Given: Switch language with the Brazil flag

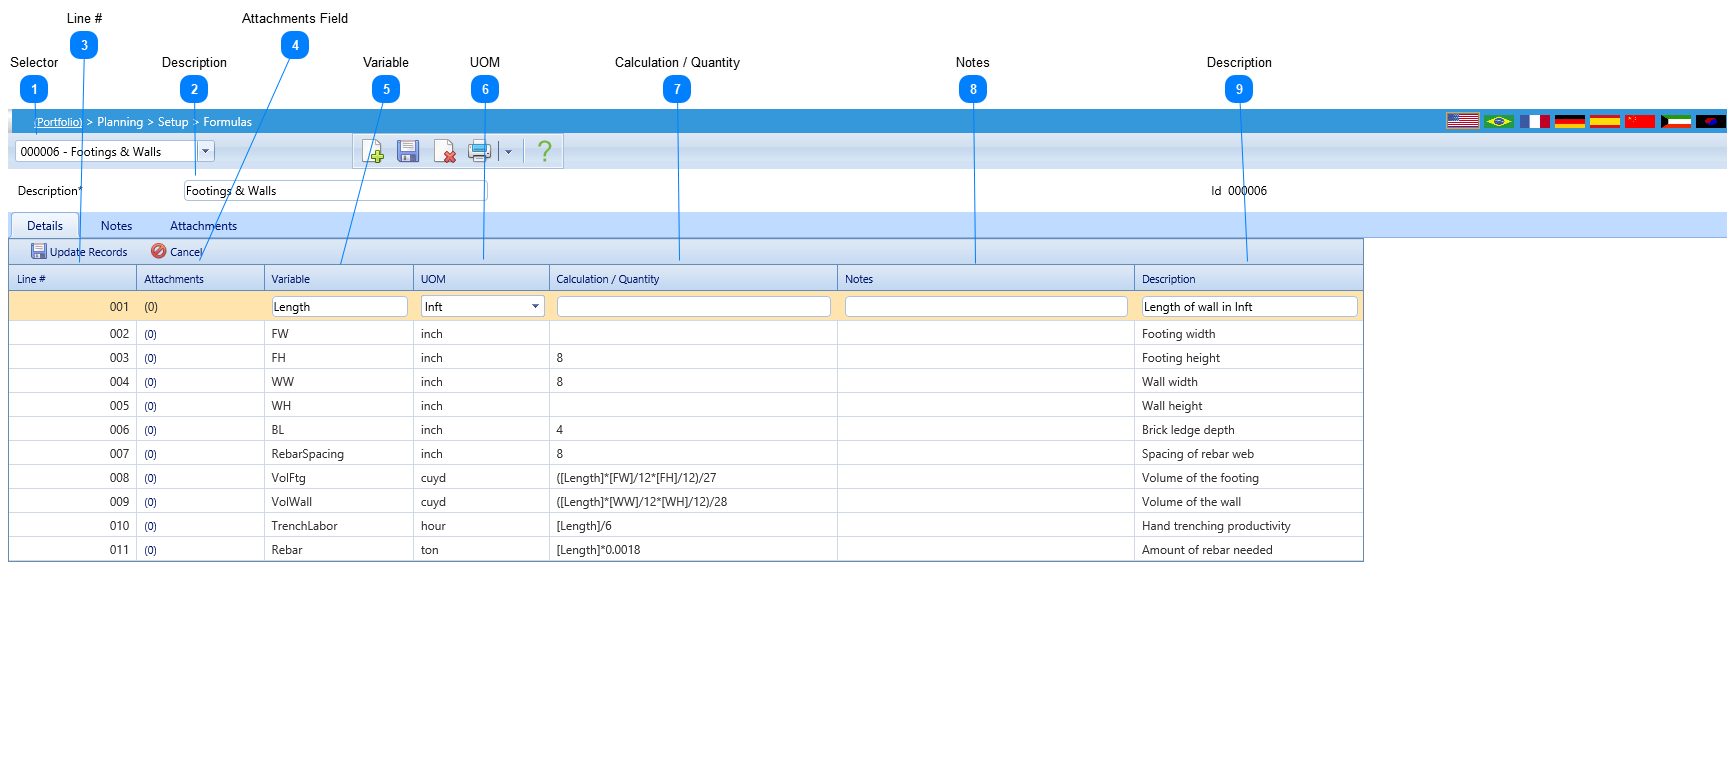Looking at the screenshot, I should point(1498,121).
